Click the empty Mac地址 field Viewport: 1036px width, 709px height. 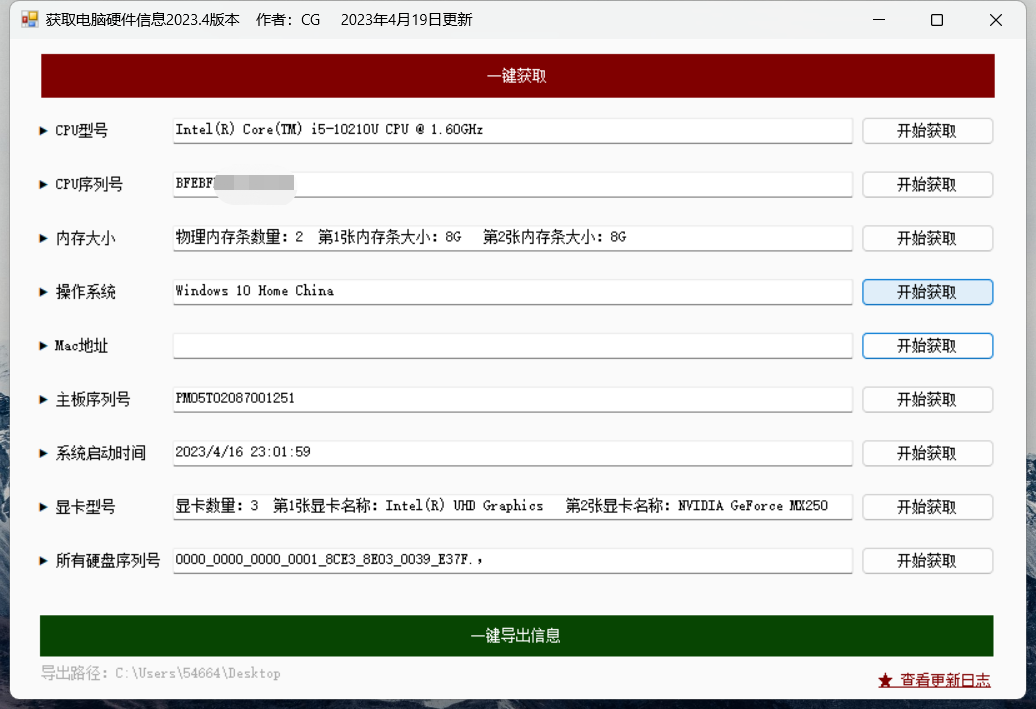pos(513,346)
